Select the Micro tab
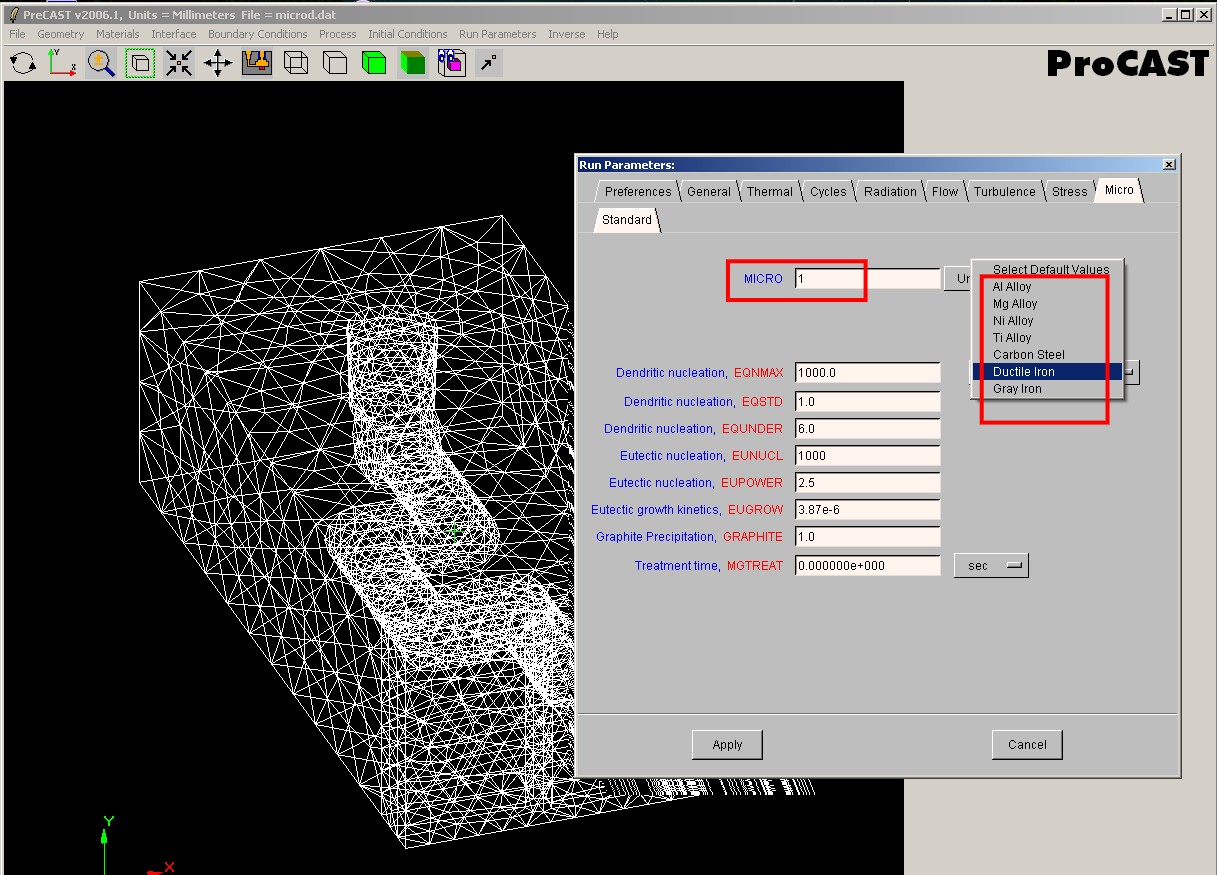The image size is (1217, 875). 1119,190
